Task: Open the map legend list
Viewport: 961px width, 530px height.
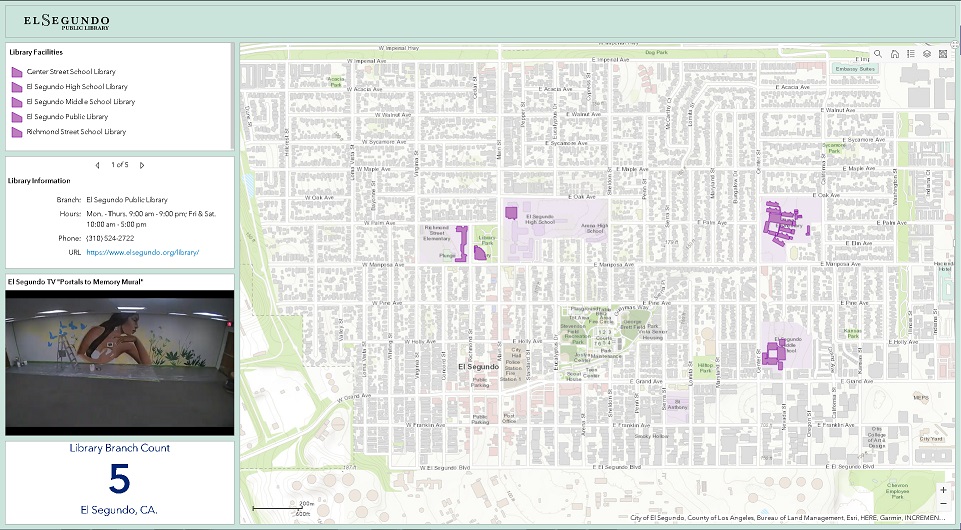Action: (910, 54)
